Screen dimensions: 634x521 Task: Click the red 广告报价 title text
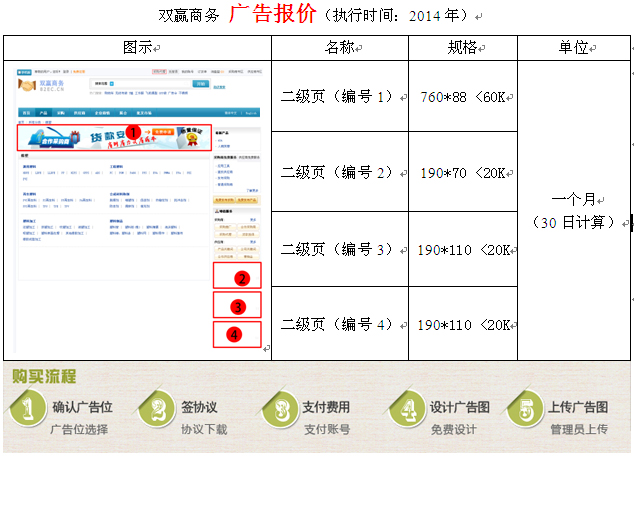[272, 14]
